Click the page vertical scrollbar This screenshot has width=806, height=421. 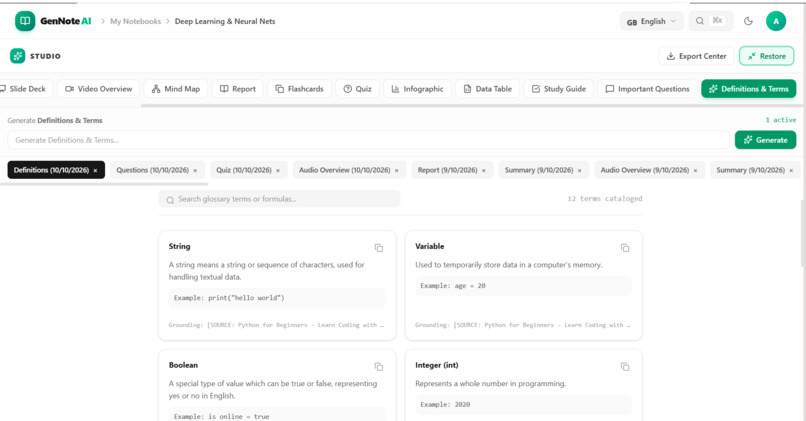pos(803,234)
